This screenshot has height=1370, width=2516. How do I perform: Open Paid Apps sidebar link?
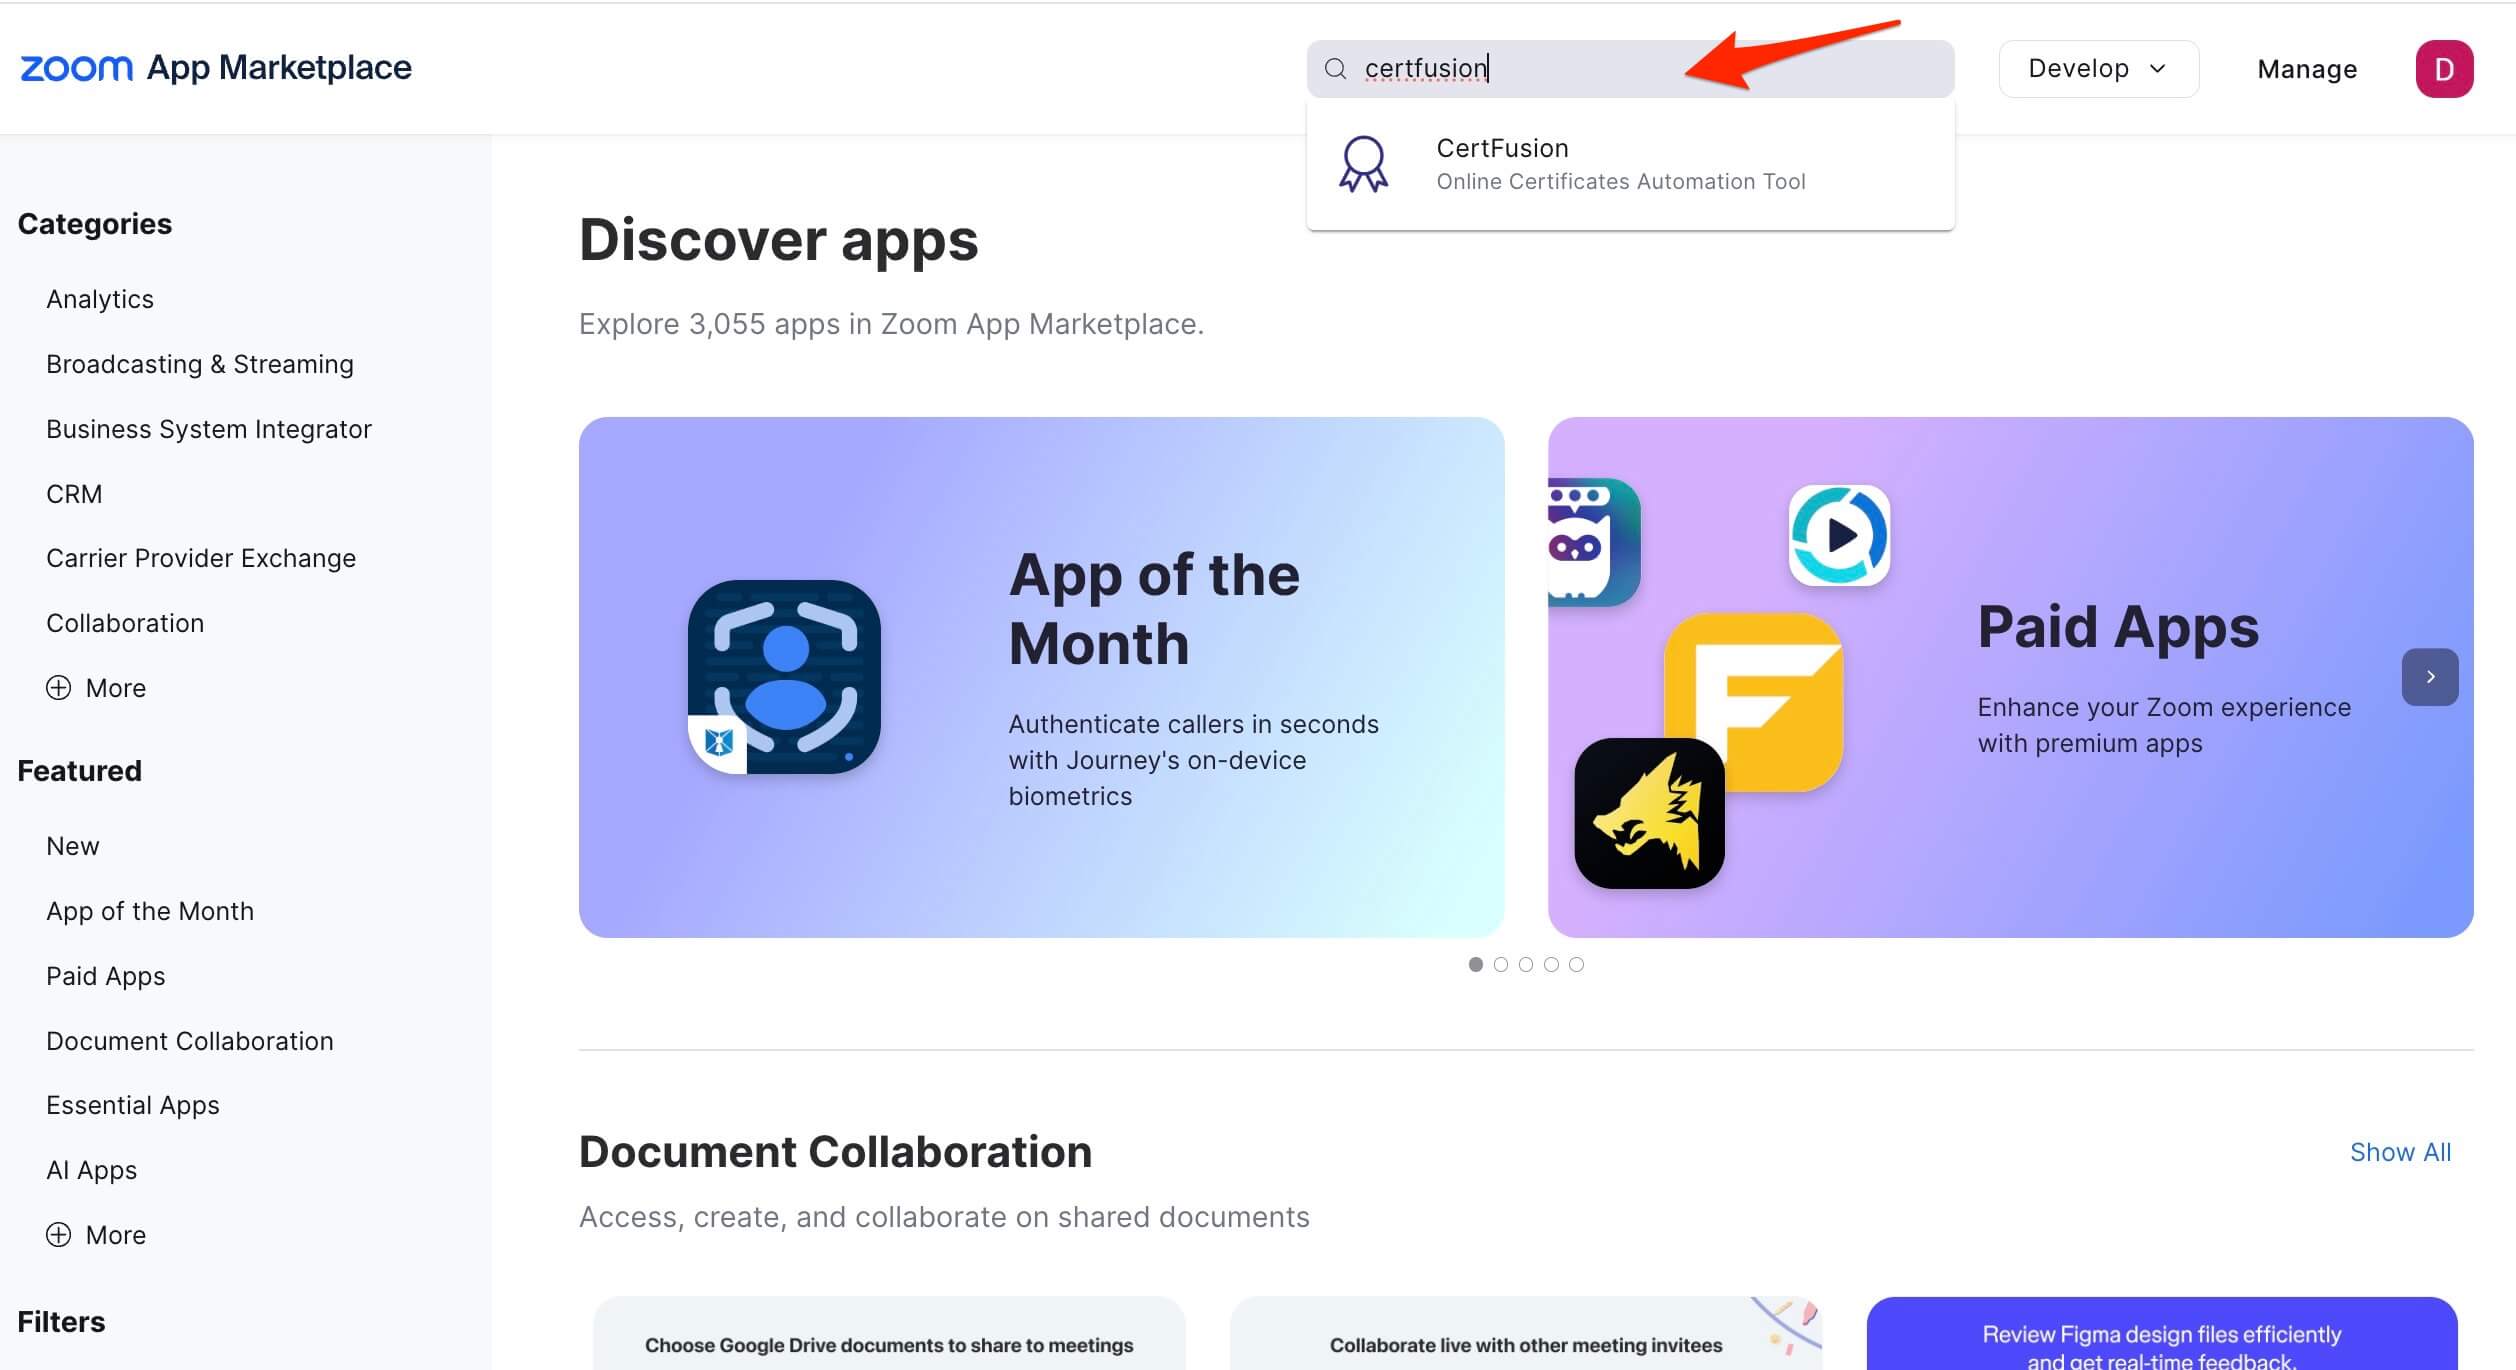pyautogui.click(x=106, y=976)
